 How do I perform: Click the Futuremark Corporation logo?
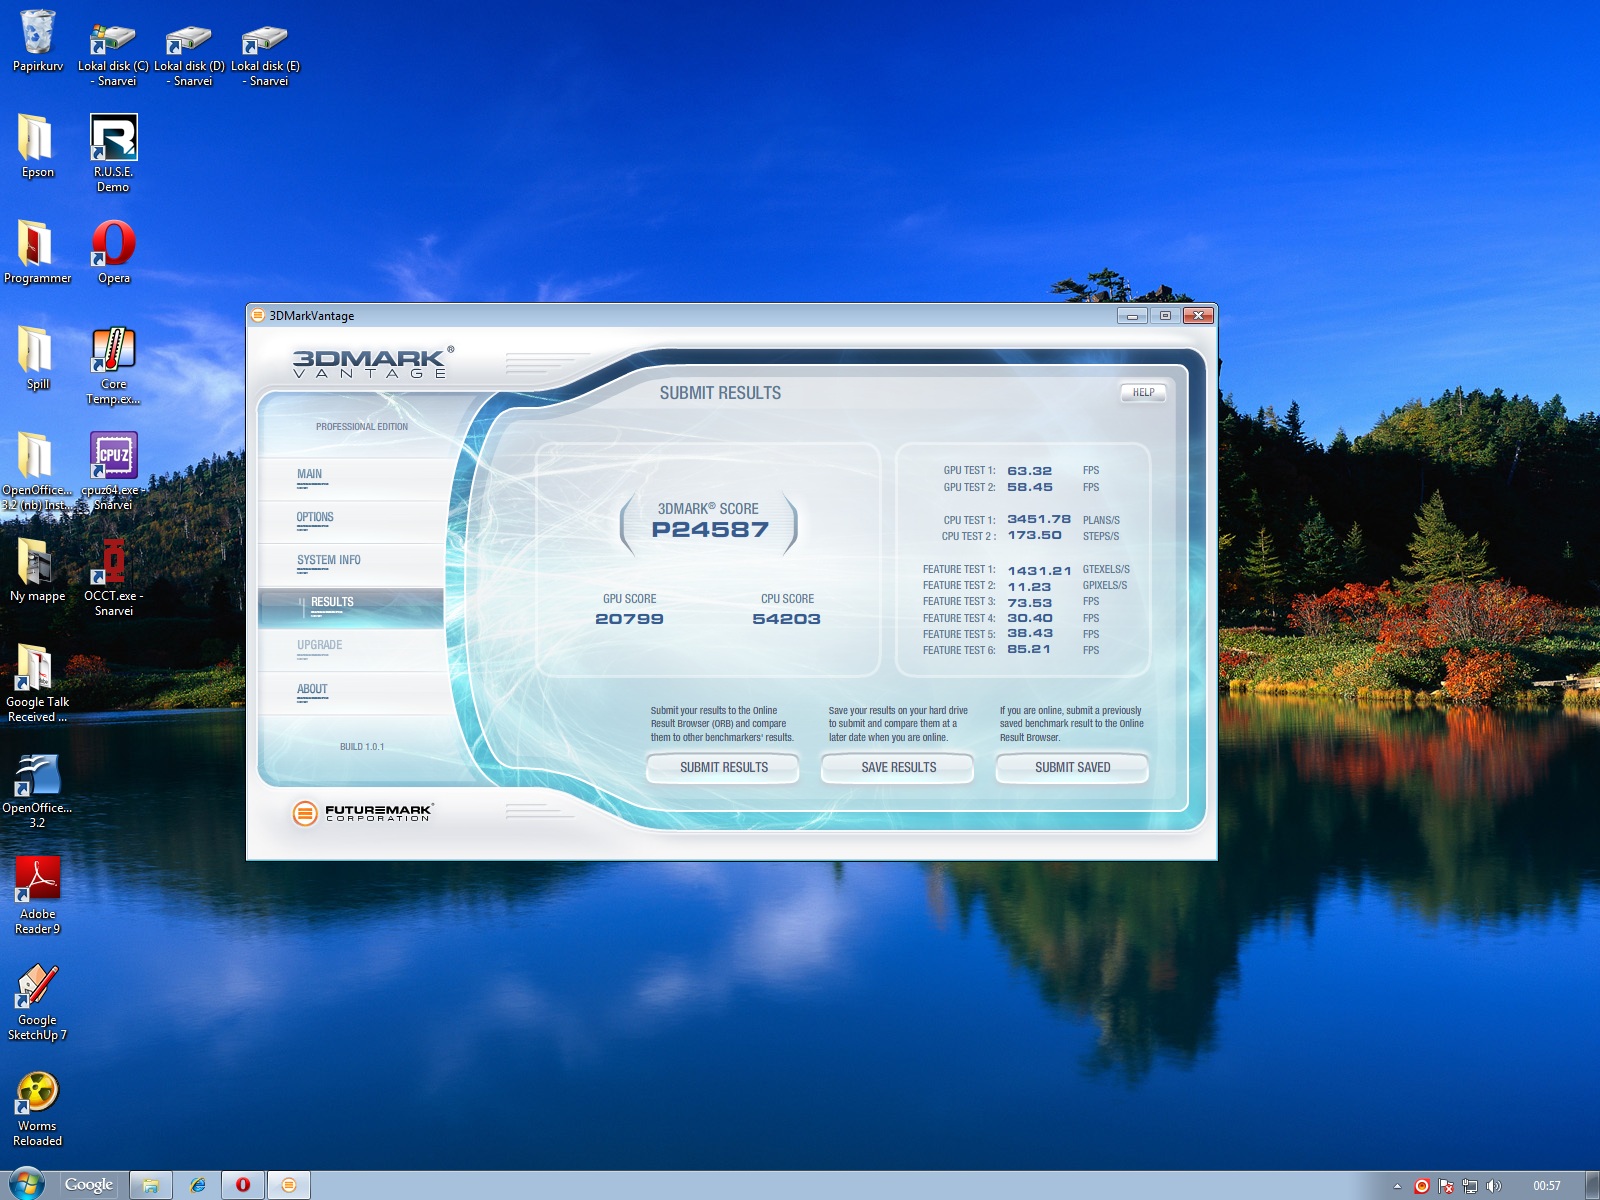[362, 813]
